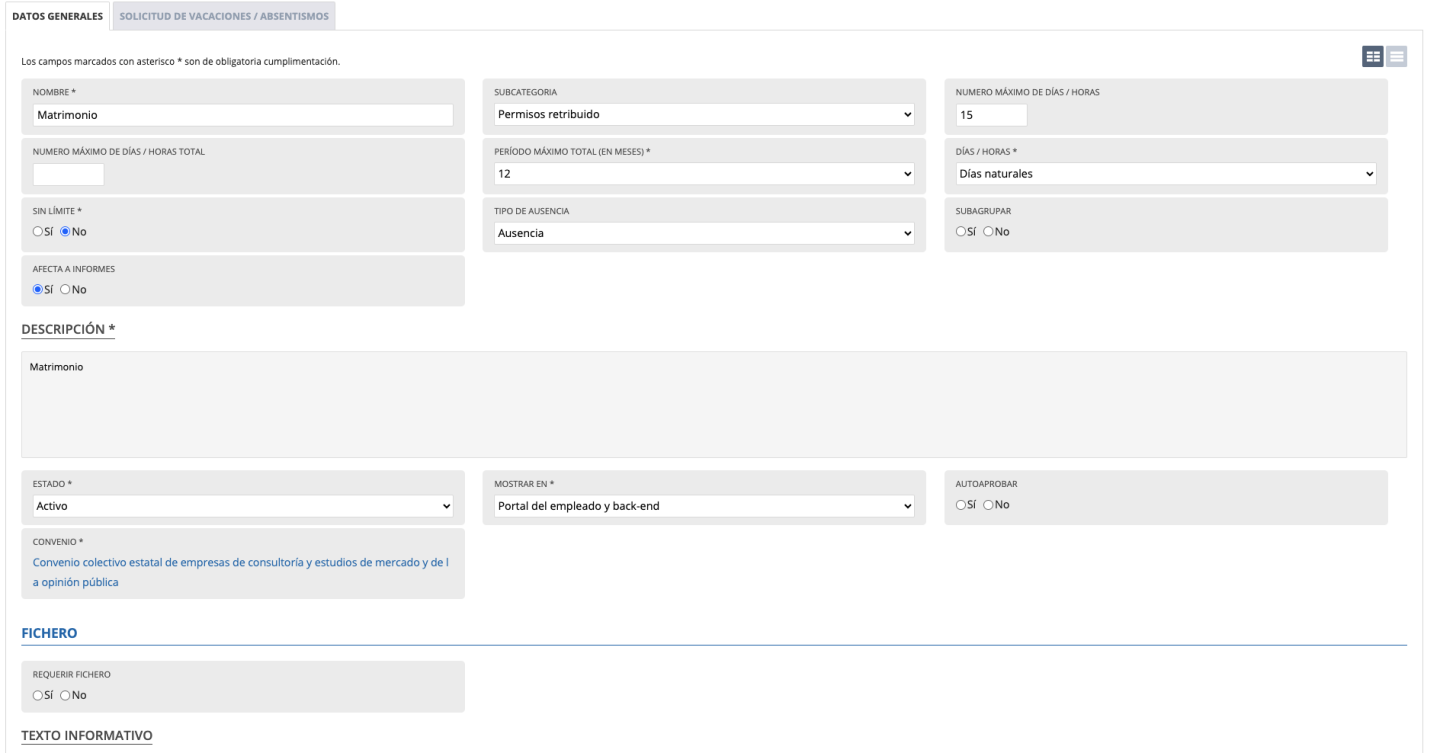1440x753 pixels.
Task: Open the Subcategoria dropdown
Action: 705,114
